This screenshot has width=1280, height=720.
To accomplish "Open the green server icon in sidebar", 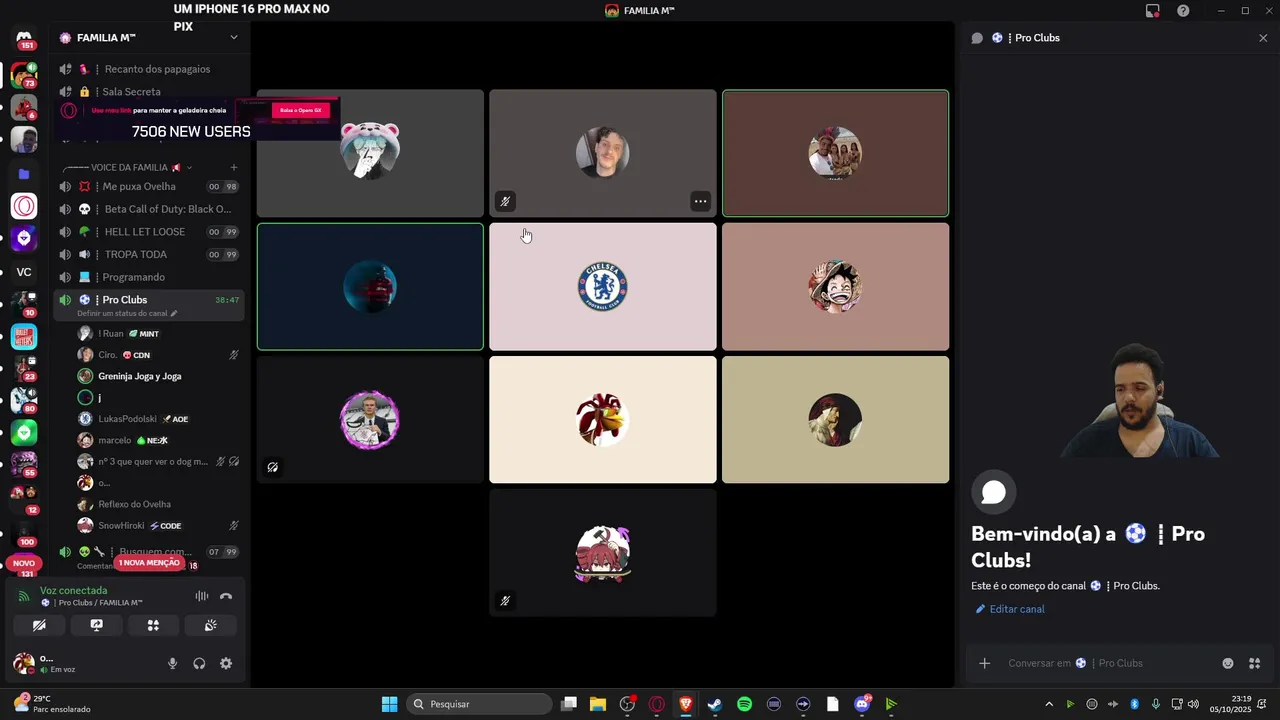I will click(24, 432).
